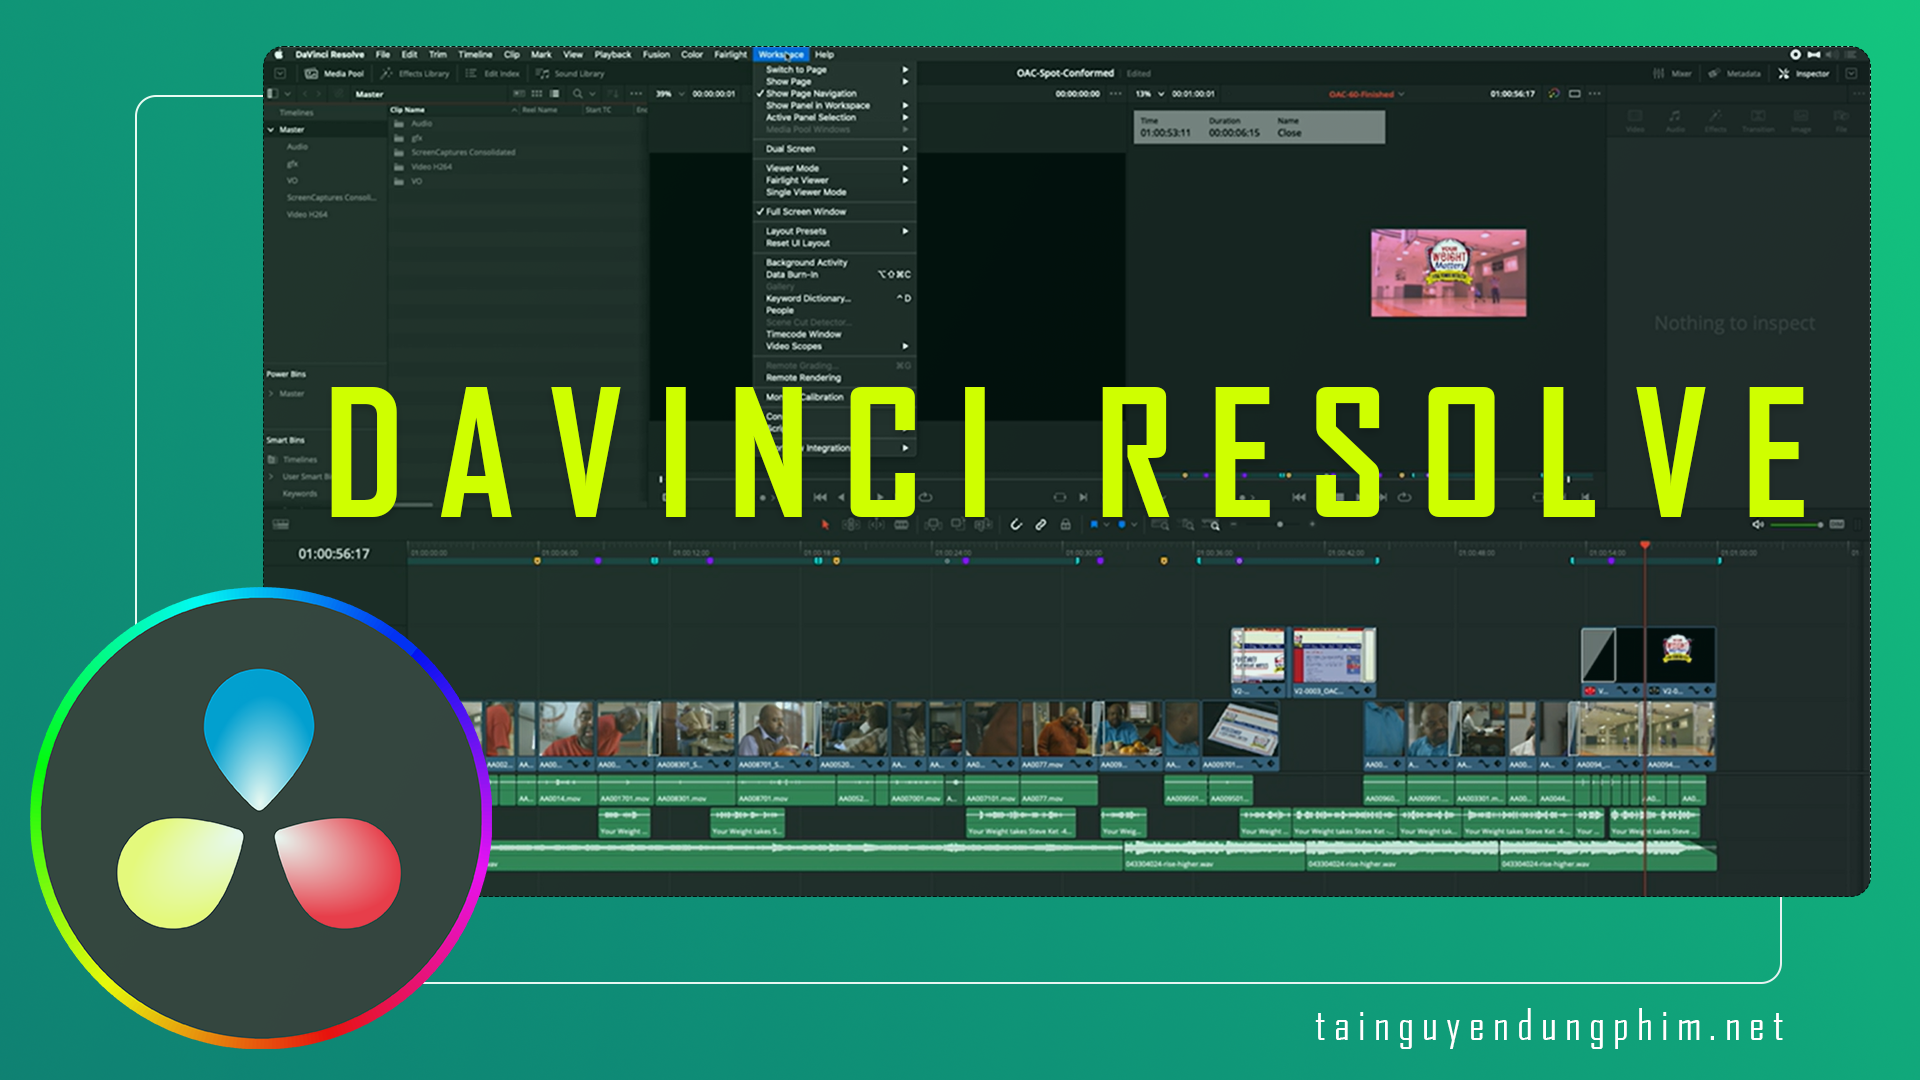This screenshot has width=1920, height=1080.
Task: Click the blue marker icon in timeline toolbar
Action: [1122, 524]
